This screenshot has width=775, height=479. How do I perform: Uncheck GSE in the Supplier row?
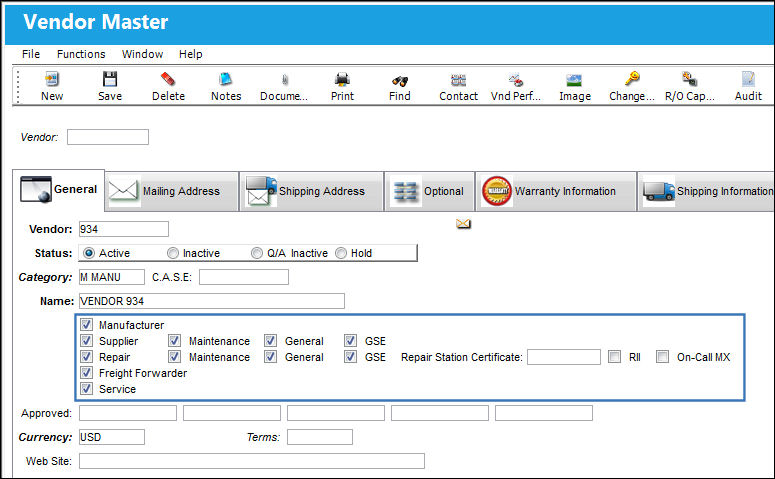pos(350,341)
